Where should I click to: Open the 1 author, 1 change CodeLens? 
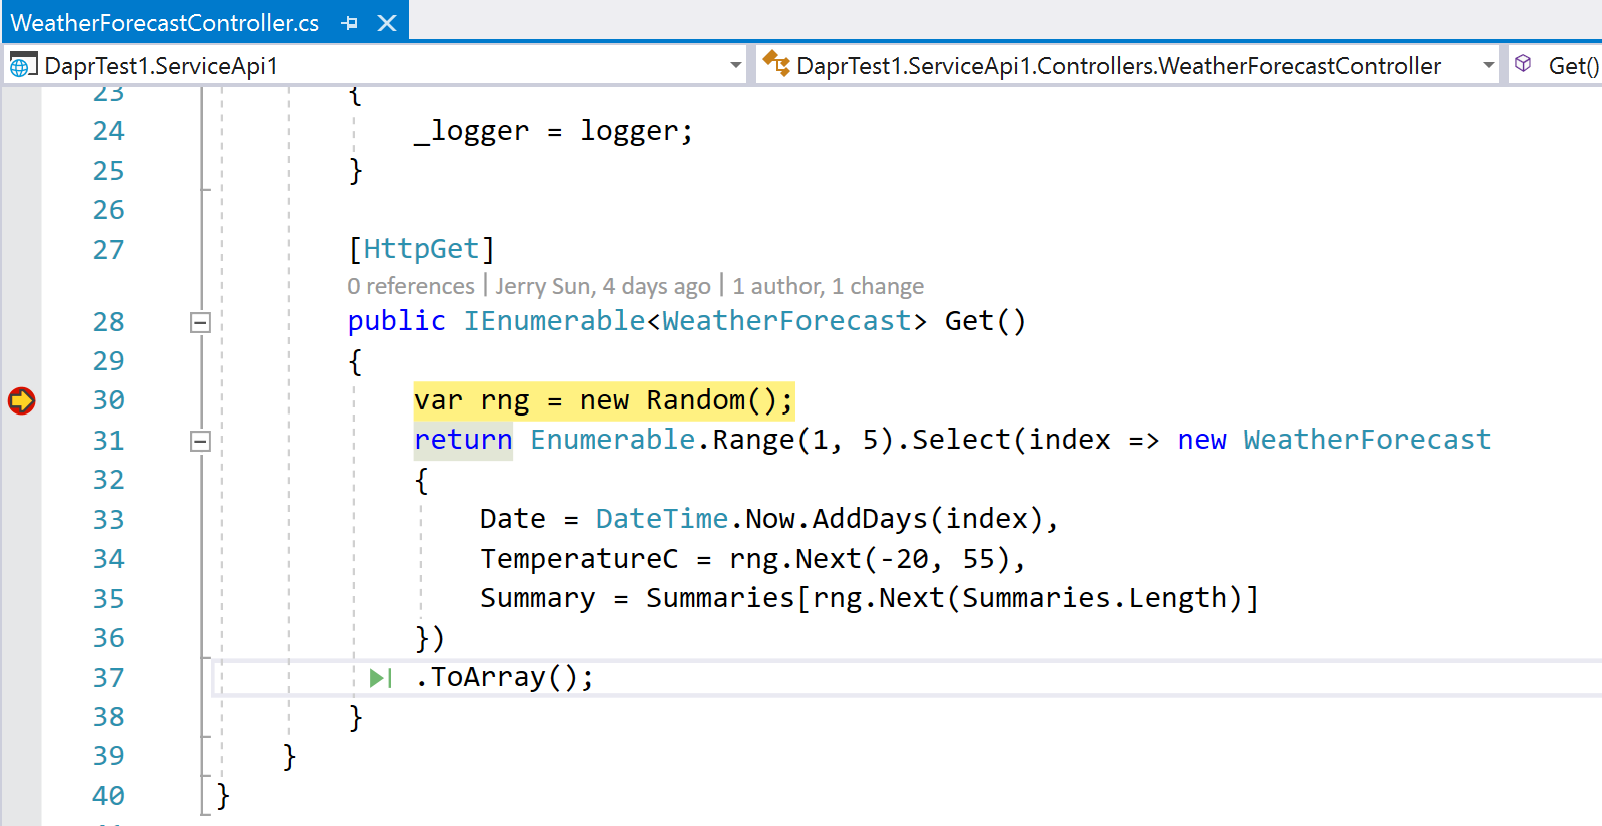coord(828,286)
